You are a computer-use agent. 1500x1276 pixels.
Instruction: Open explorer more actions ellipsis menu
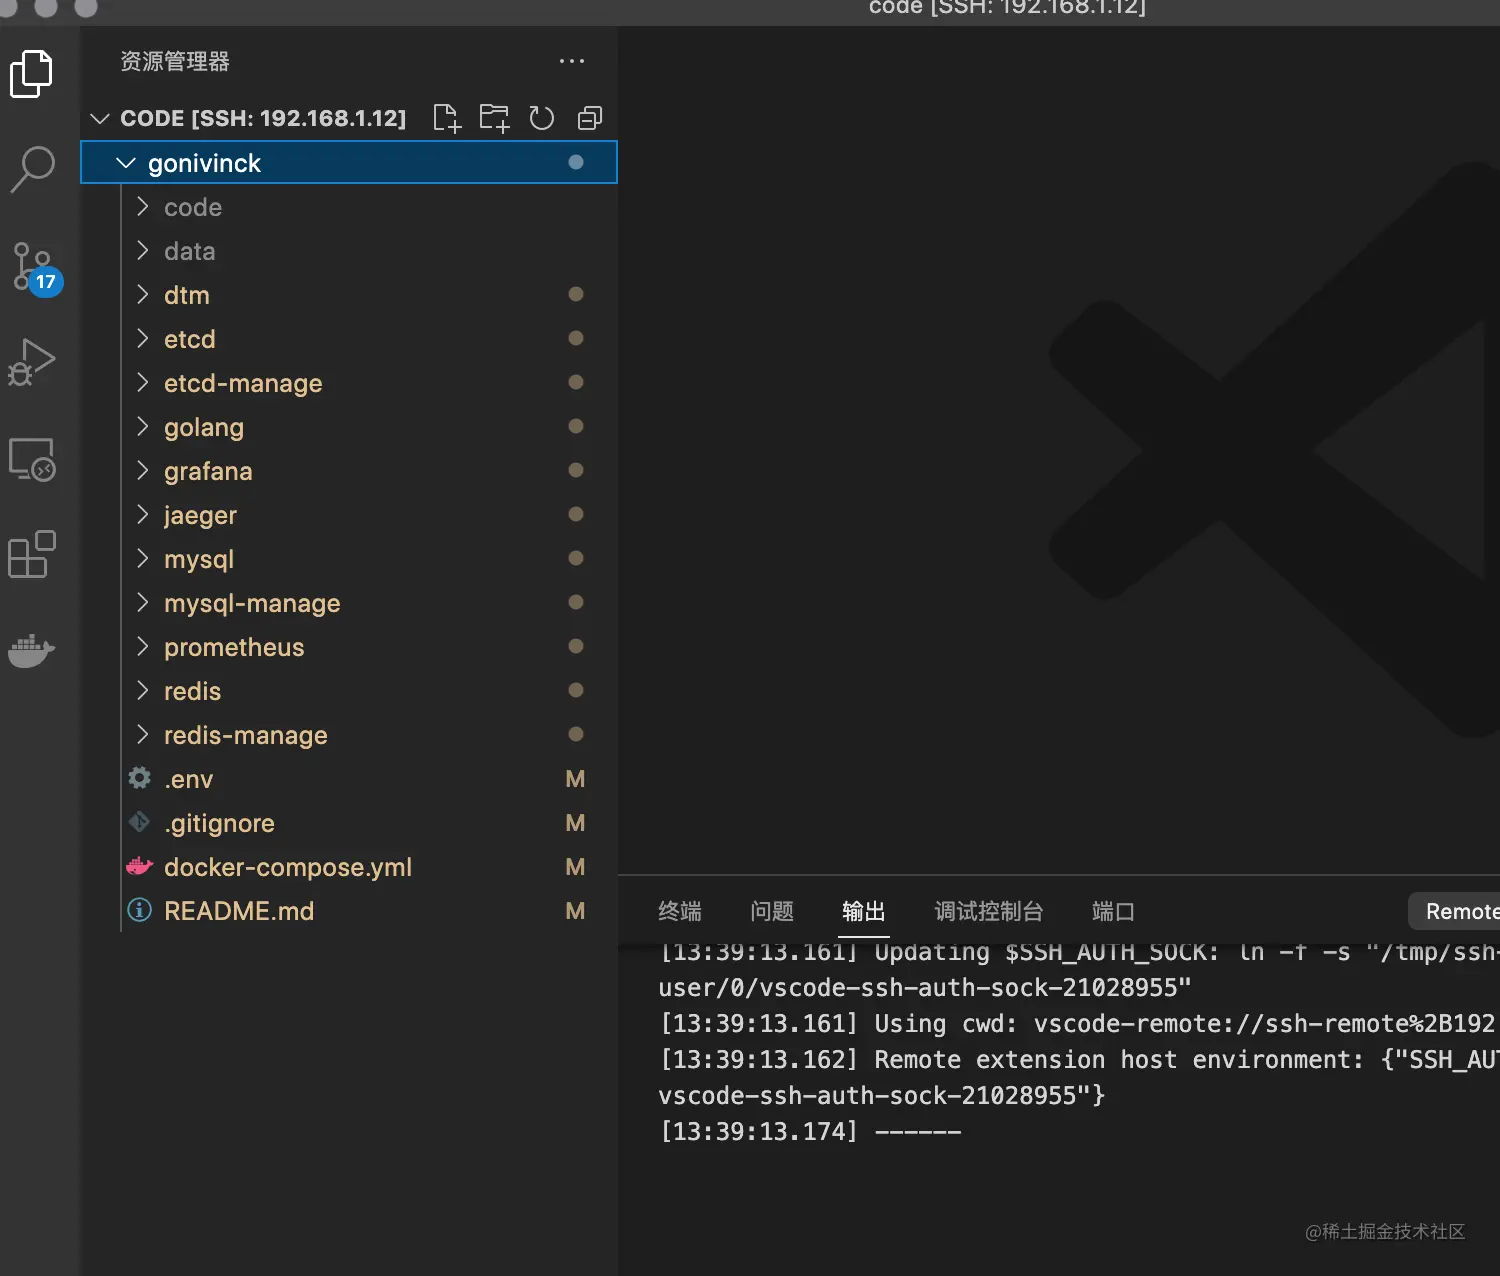572,61
